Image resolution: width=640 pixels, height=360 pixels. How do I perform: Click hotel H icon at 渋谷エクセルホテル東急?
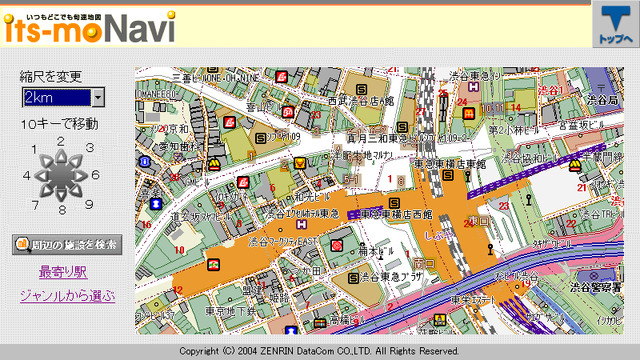(301, 224)
